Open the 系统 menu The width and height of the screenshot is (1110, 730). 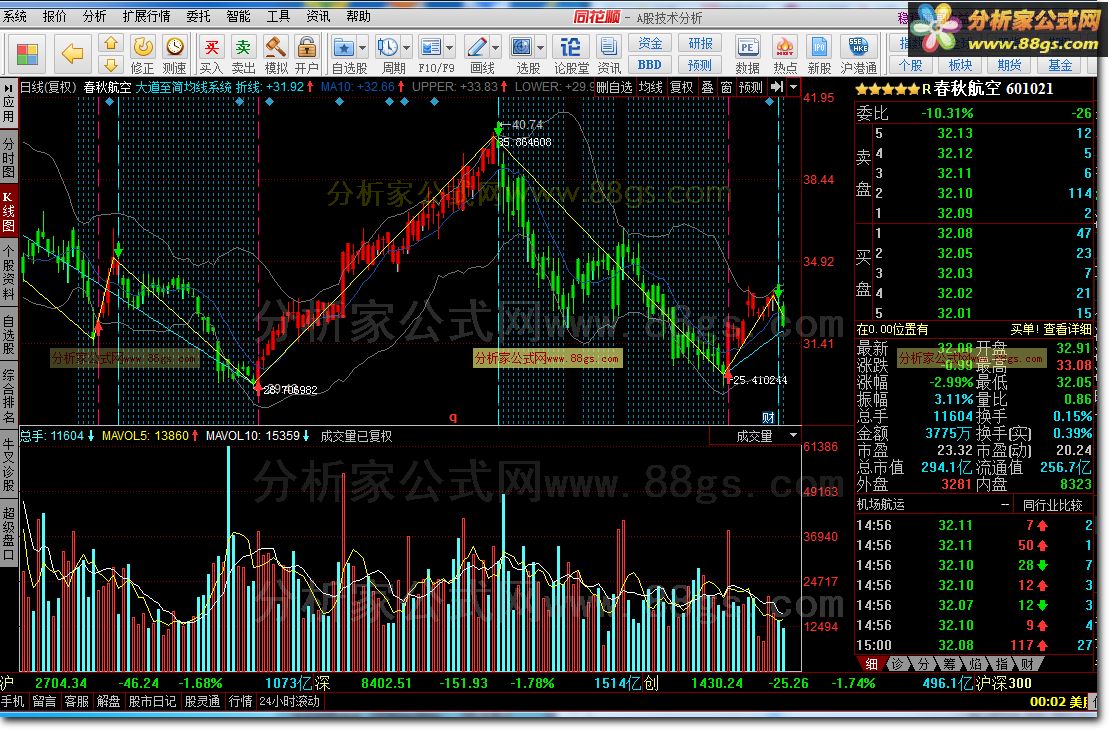(14, 16)
